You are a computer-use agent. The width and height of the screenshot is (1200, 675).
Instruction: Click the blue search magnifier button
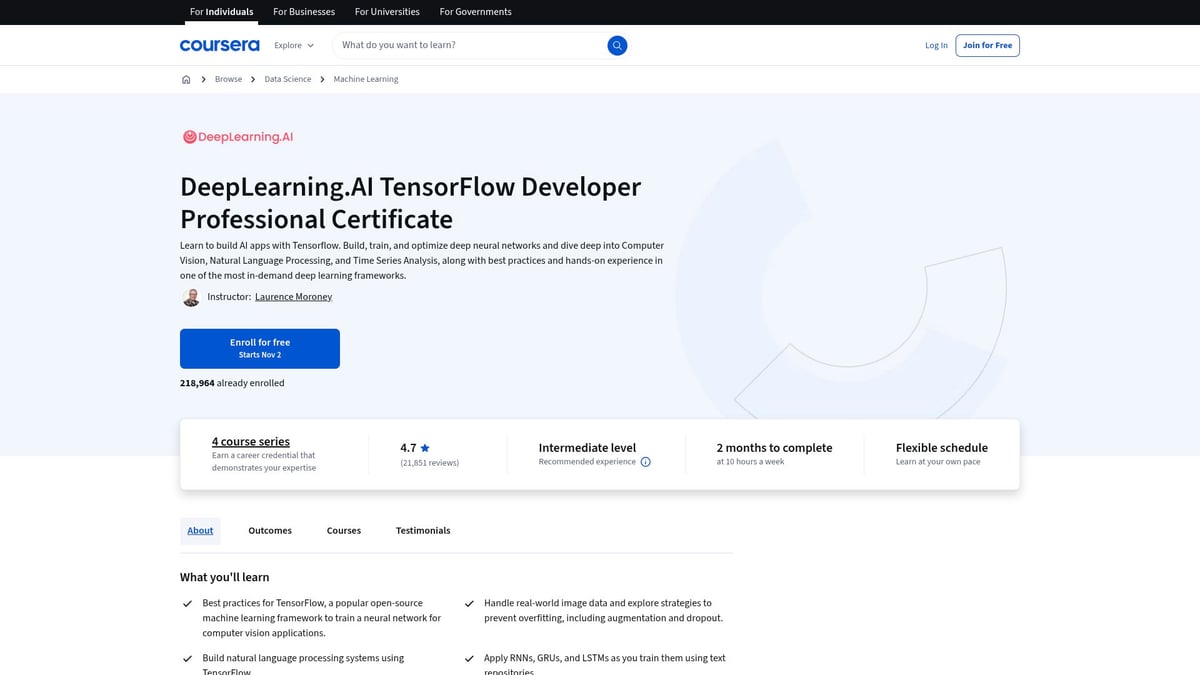[x=617, y=45]
